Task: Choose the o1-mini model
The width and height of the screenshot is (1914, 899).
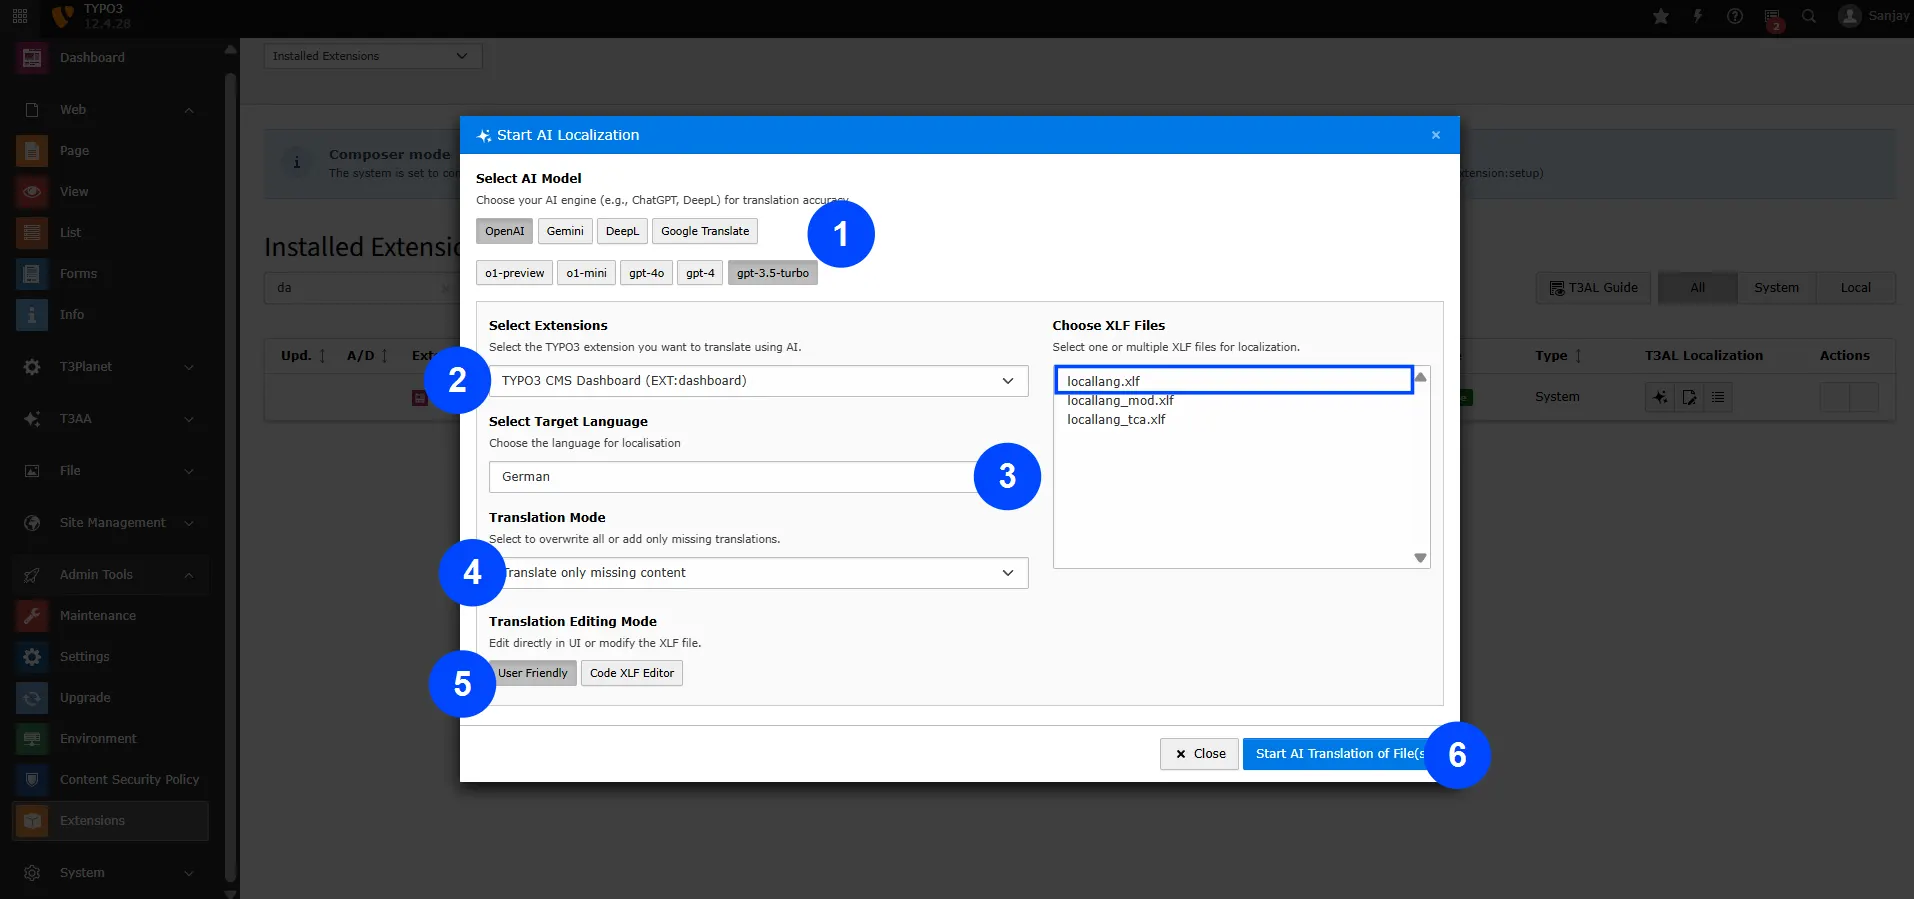Action: tap(586, 273)
